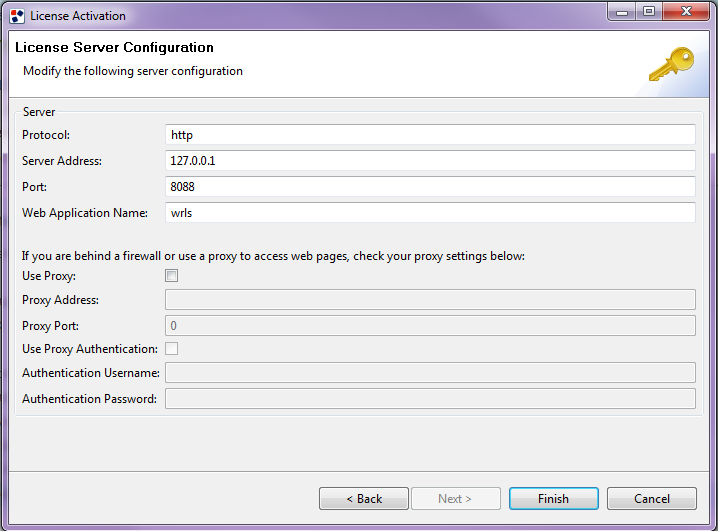
Task: Click the License Server Configuration heading
Action: tap(114, 47)
